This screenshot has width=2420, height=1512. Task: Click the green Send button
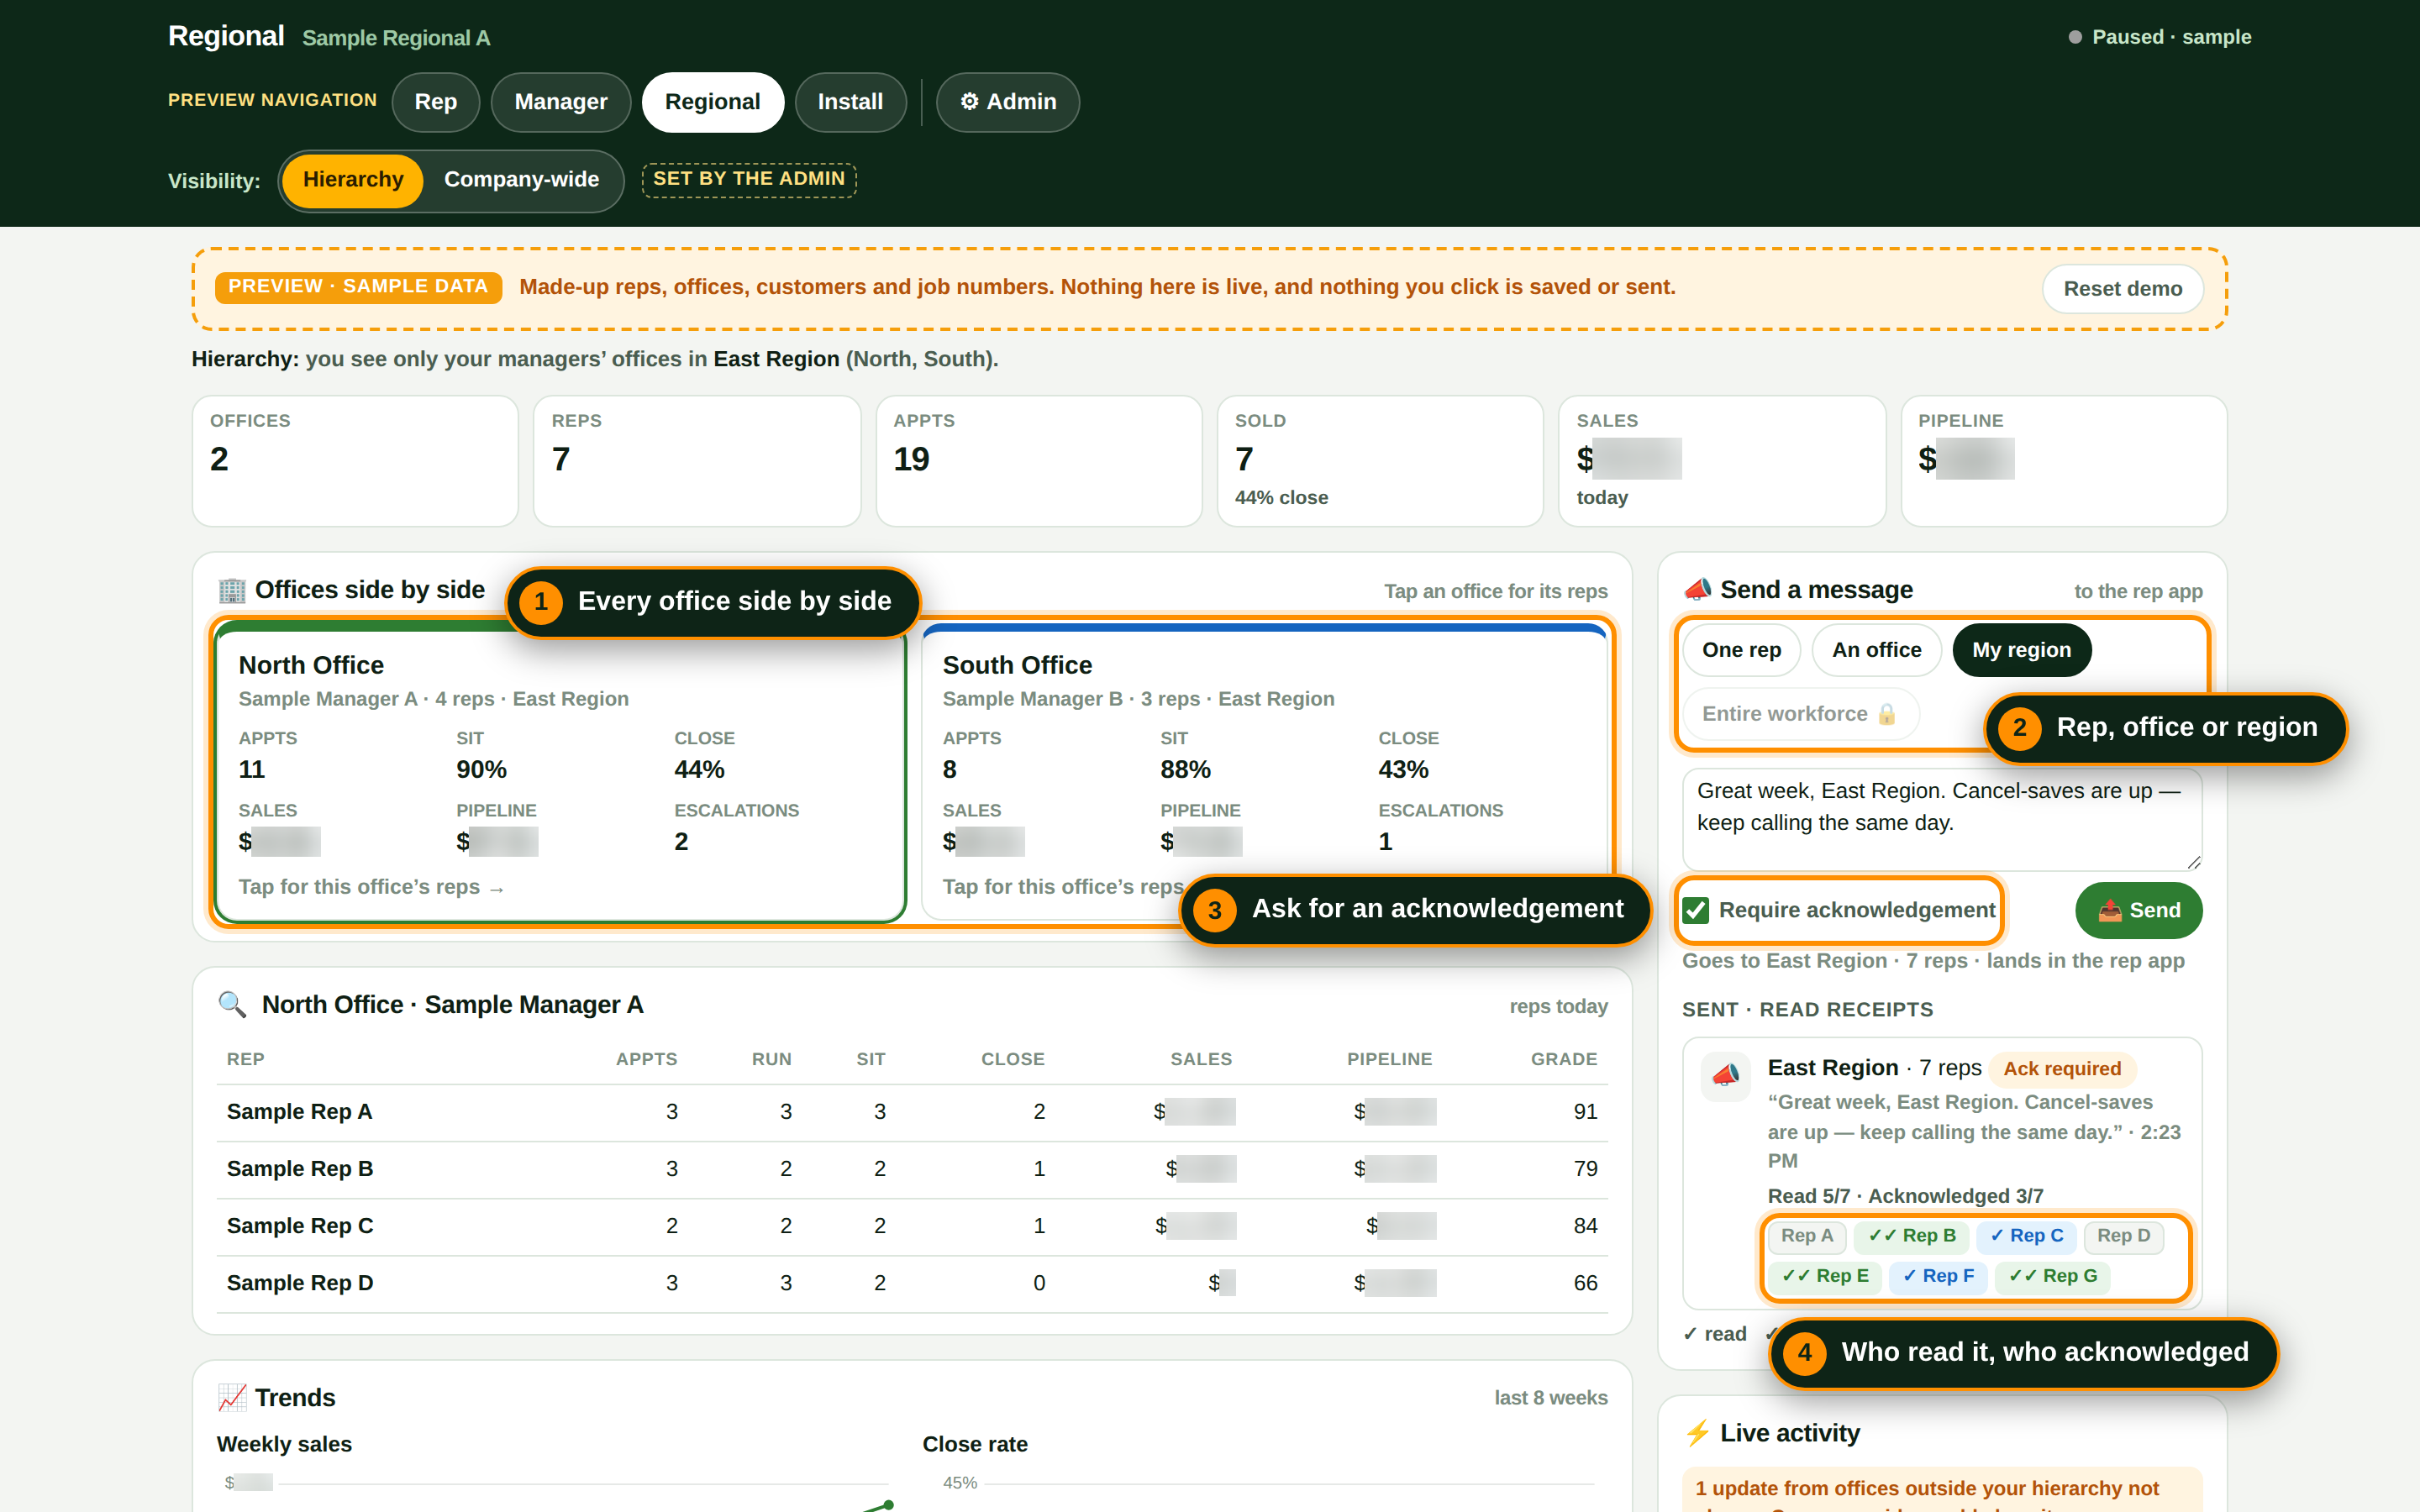[x=2139, y=910]
